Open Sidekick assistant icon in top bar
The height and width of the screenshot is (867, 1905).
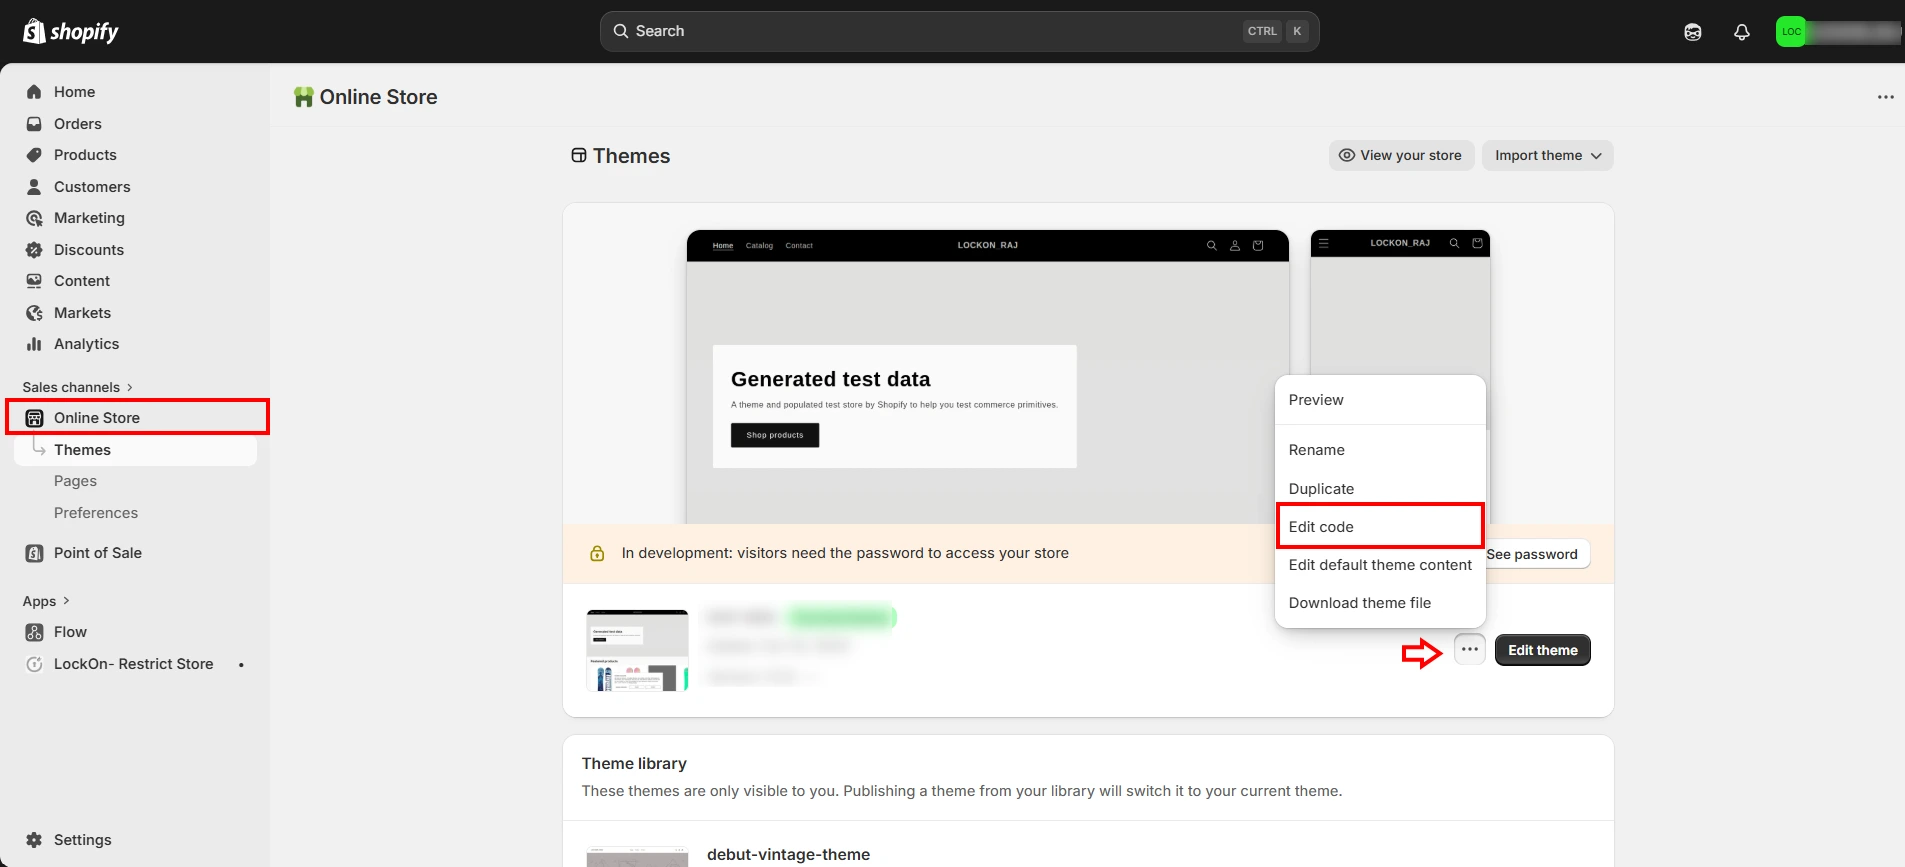[x=1693, y=32]
